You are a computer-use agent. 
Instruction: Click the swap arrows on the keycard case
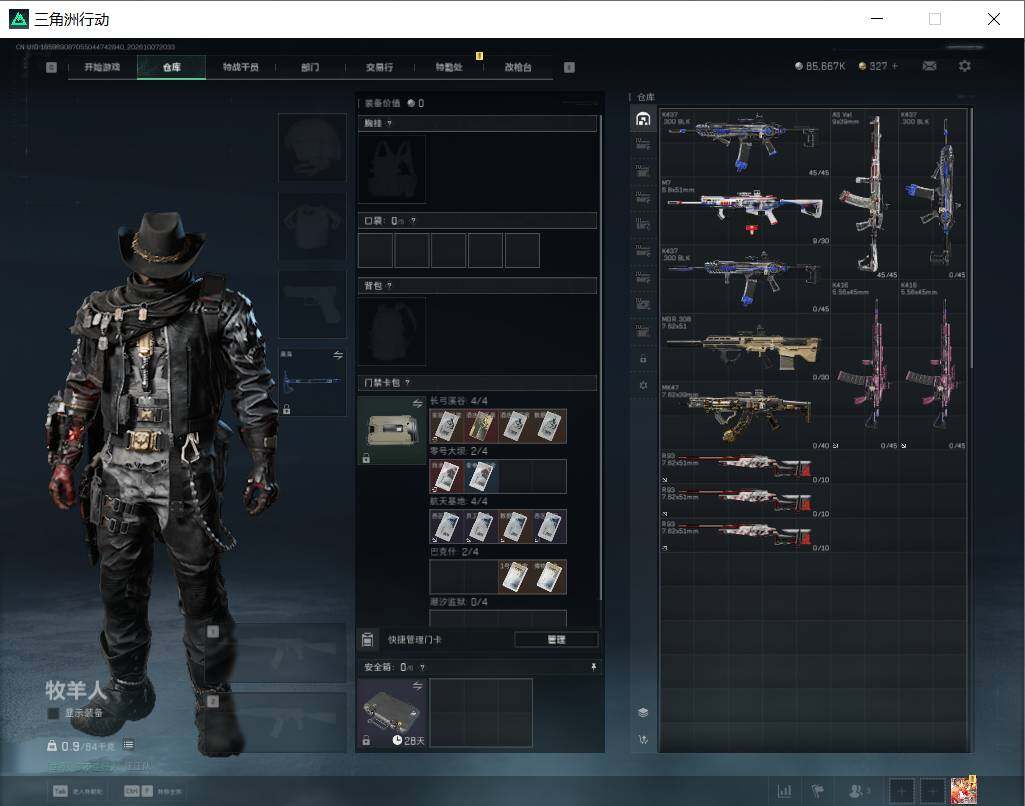pos(418,403)
